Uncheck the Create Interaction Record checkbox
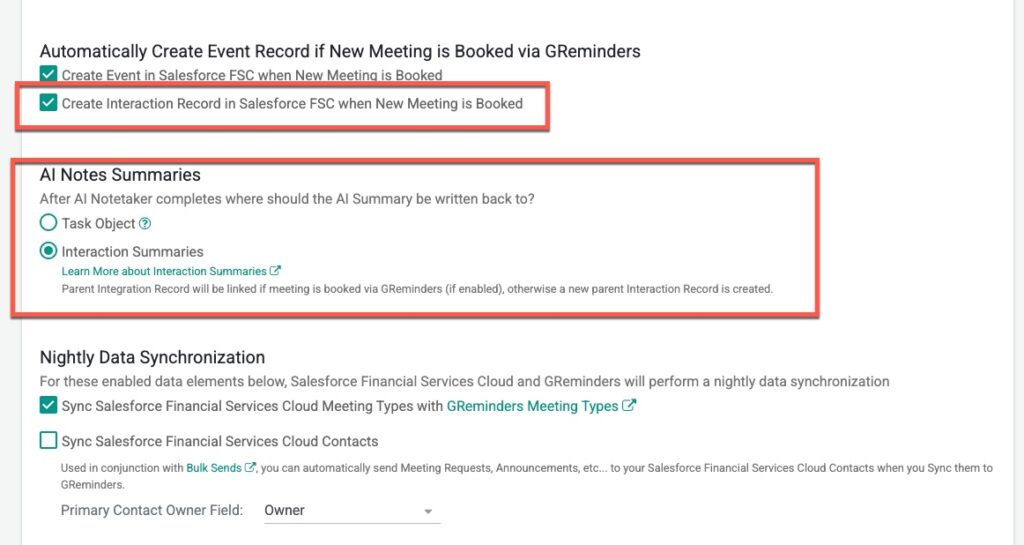 point(48,103)
